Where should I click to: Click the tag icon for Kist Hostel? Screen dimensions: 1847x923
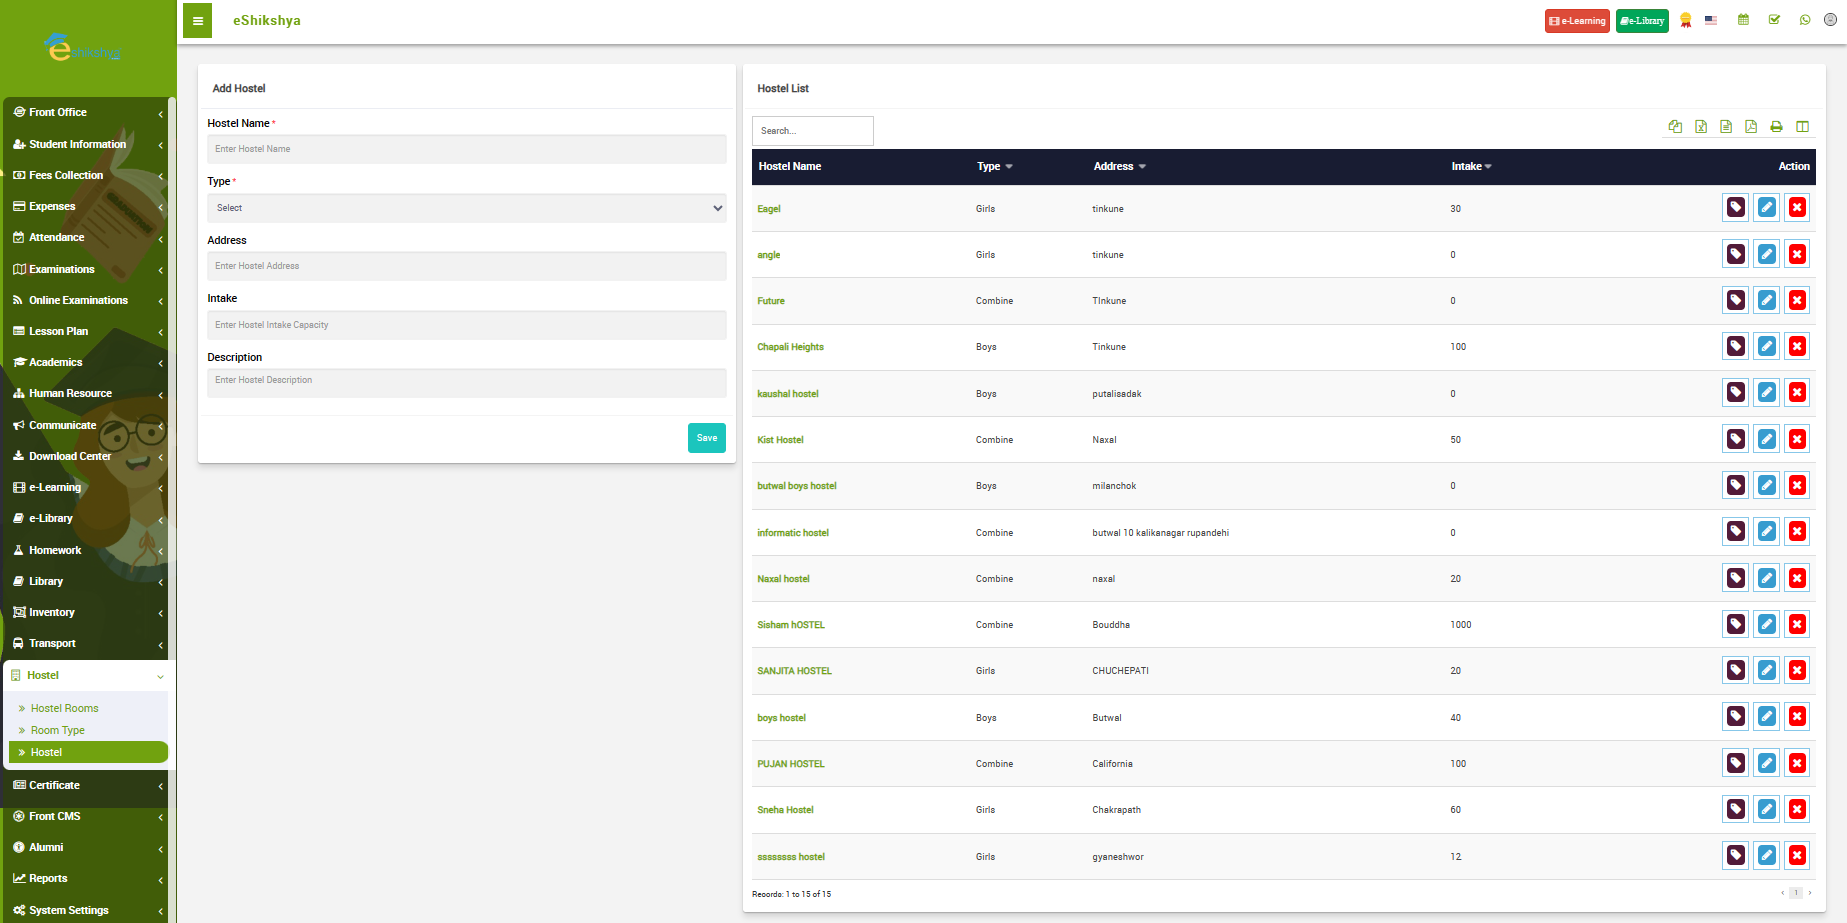click(1736, 439)
